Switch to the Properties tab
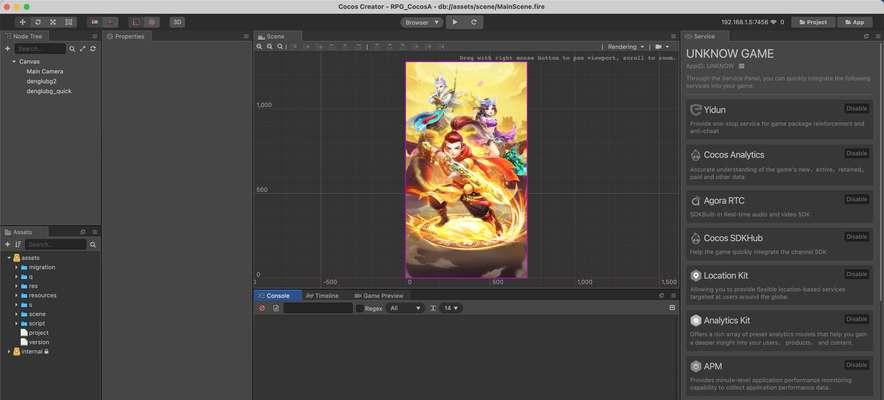Screen dimensions: 884x400 click(125, 36)
